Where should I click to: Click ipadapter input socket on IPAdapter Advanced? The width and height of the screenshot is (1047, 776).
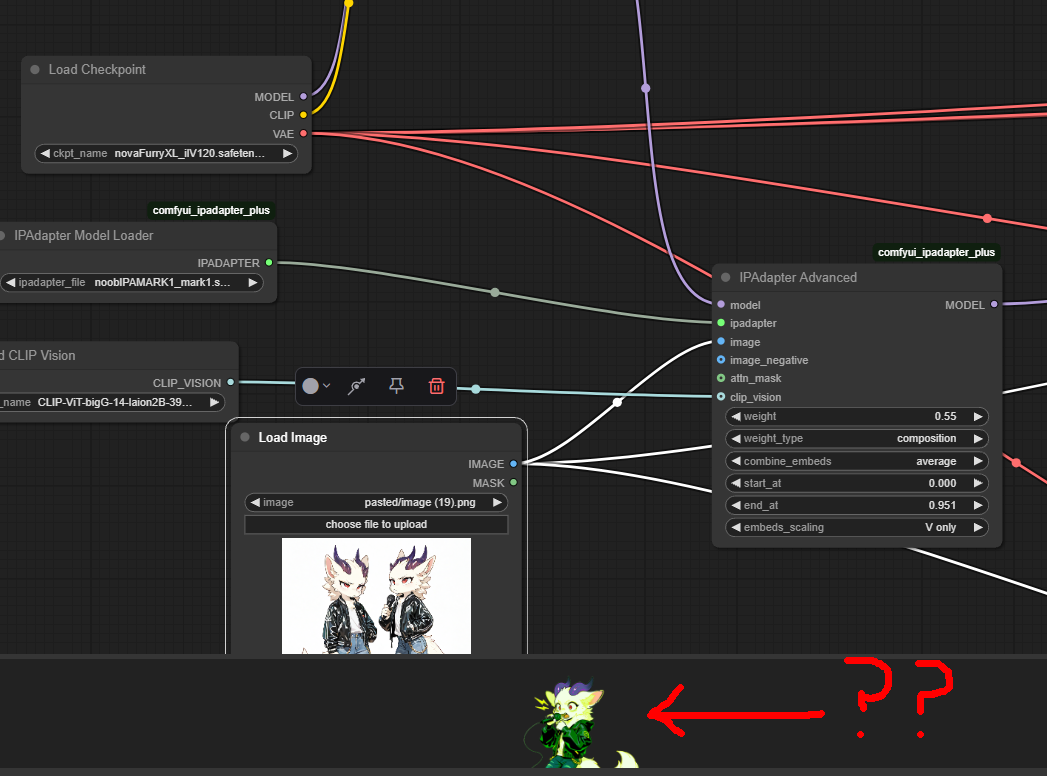point(721,323)
